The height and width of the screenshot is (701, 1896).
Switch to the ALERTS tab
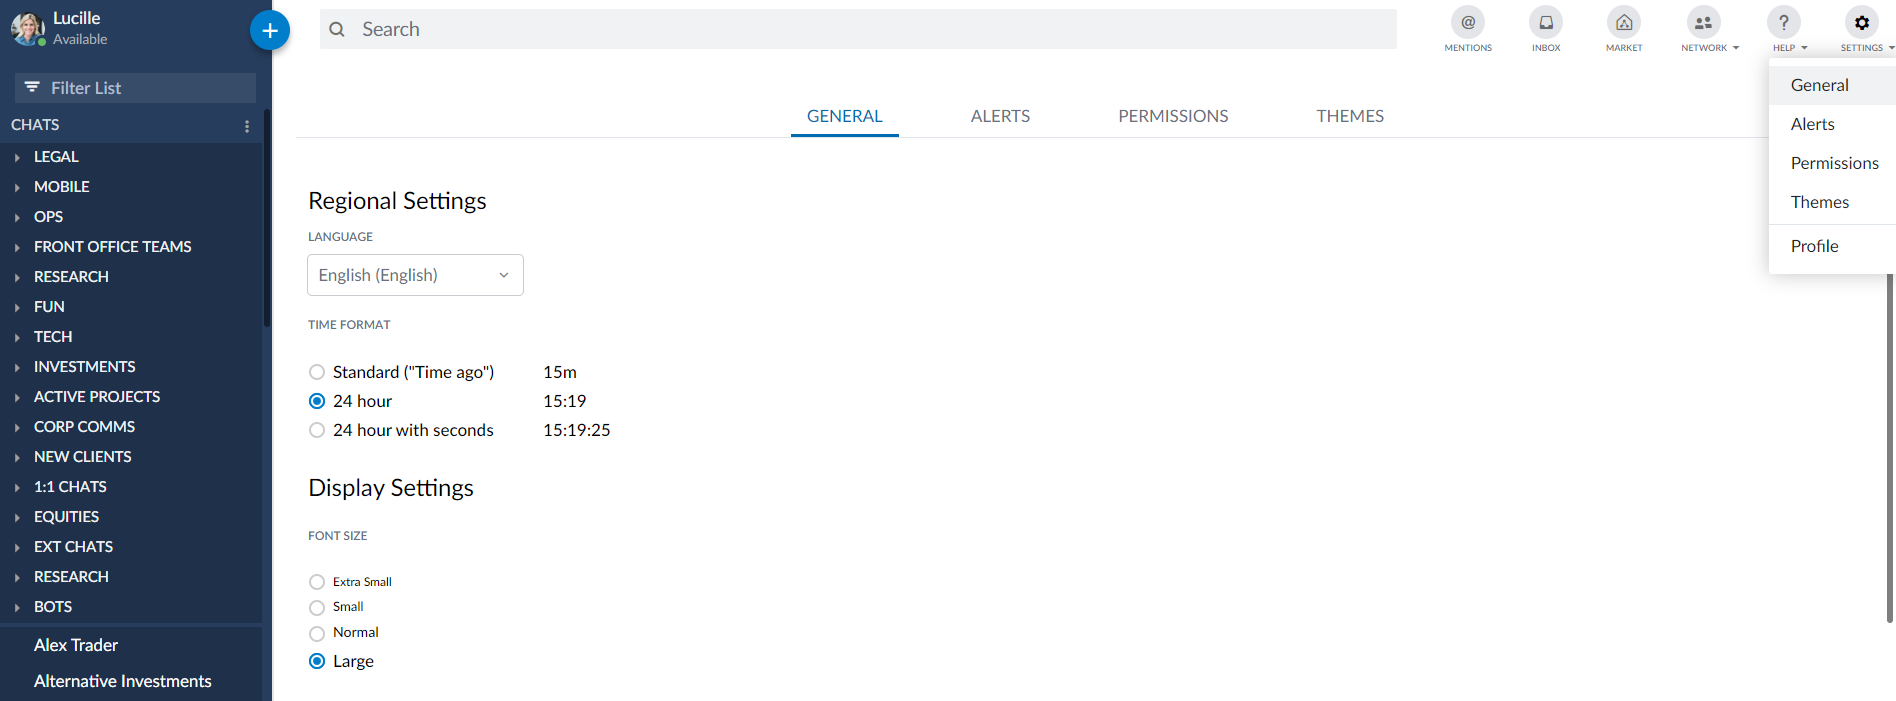pos(1000,116)
